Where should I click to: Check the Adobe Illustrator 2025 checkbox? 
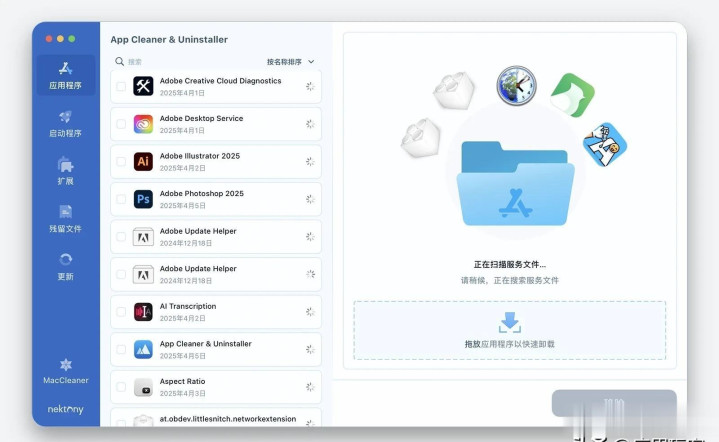tap(121, 161)
